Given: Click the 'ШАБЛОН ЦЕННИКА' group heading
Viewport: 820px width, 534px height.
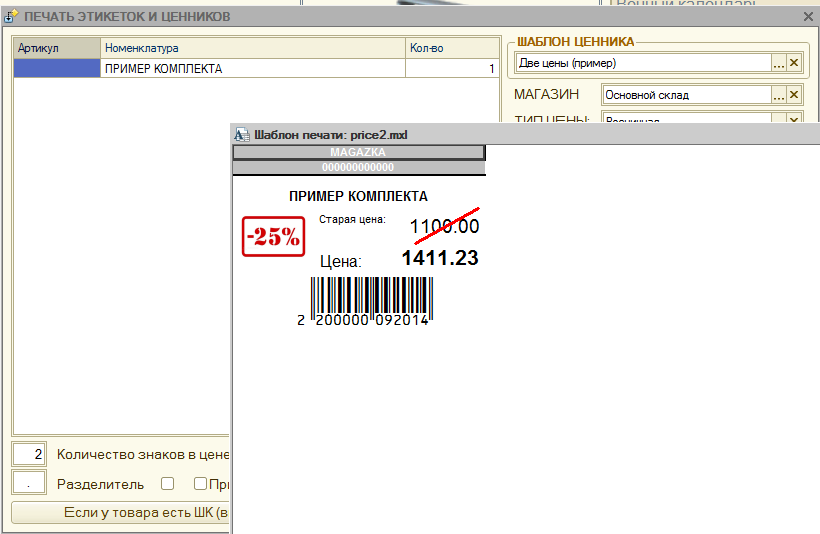Looking at the screenshot, I should click(x=575, y=42).
